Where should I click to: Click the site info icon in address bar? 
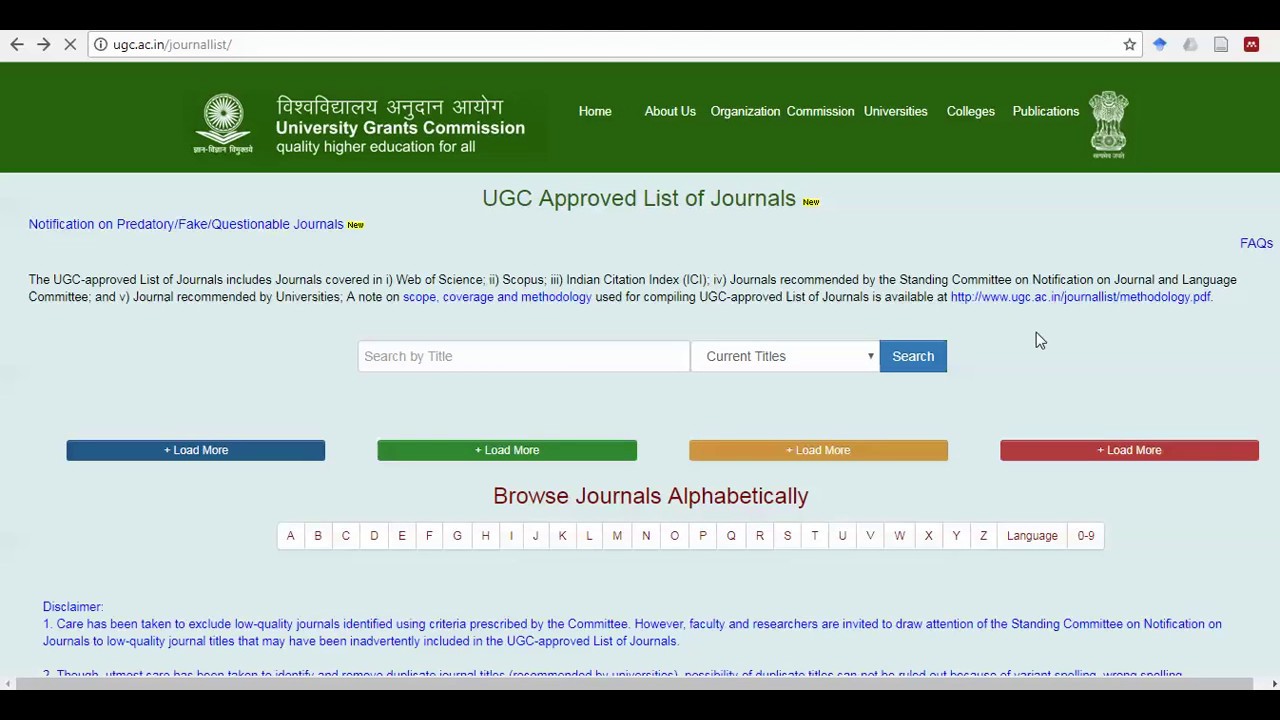[101, 44]
